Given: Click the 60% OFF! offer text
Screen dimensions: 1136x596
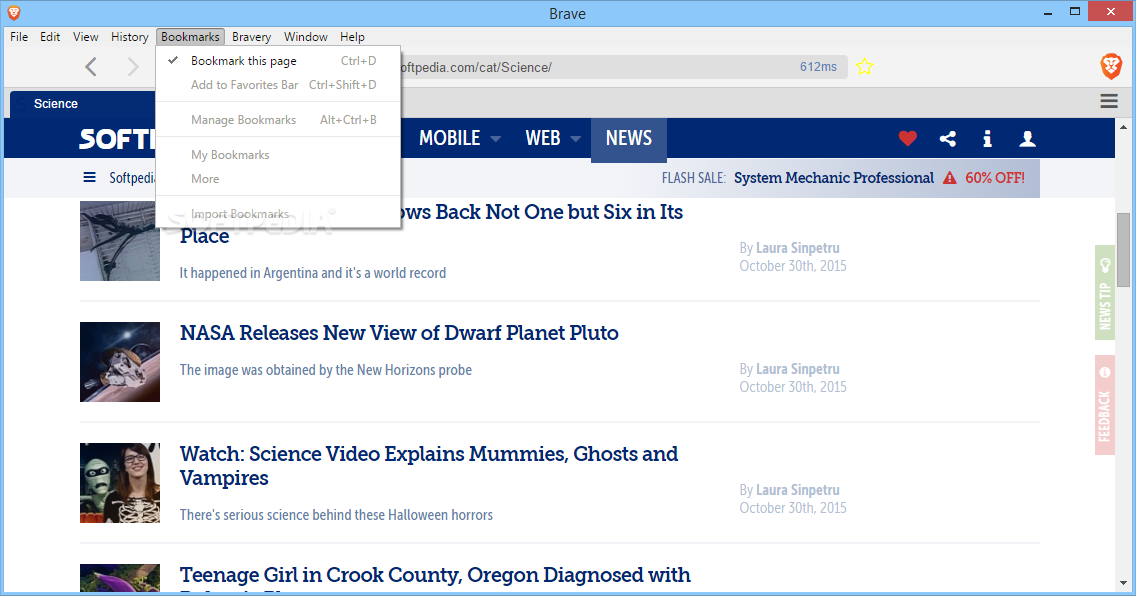Looking at the screenshot, I should tap(995, 177).
